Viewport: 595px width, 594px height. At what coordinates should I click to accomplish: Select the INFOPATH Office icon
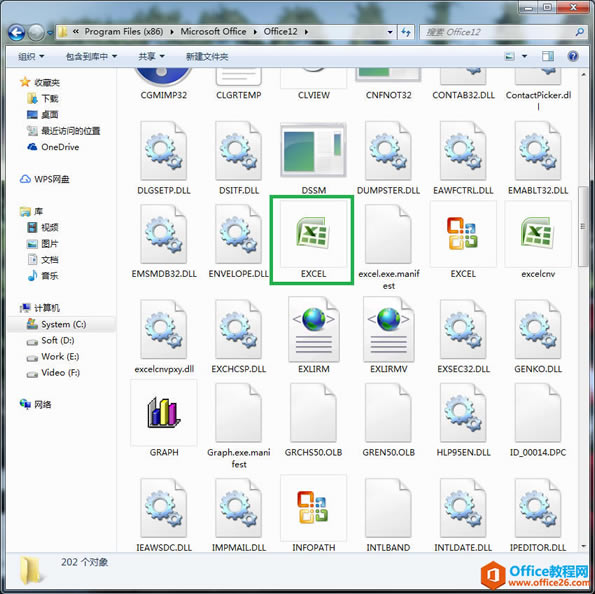(313, 507)
